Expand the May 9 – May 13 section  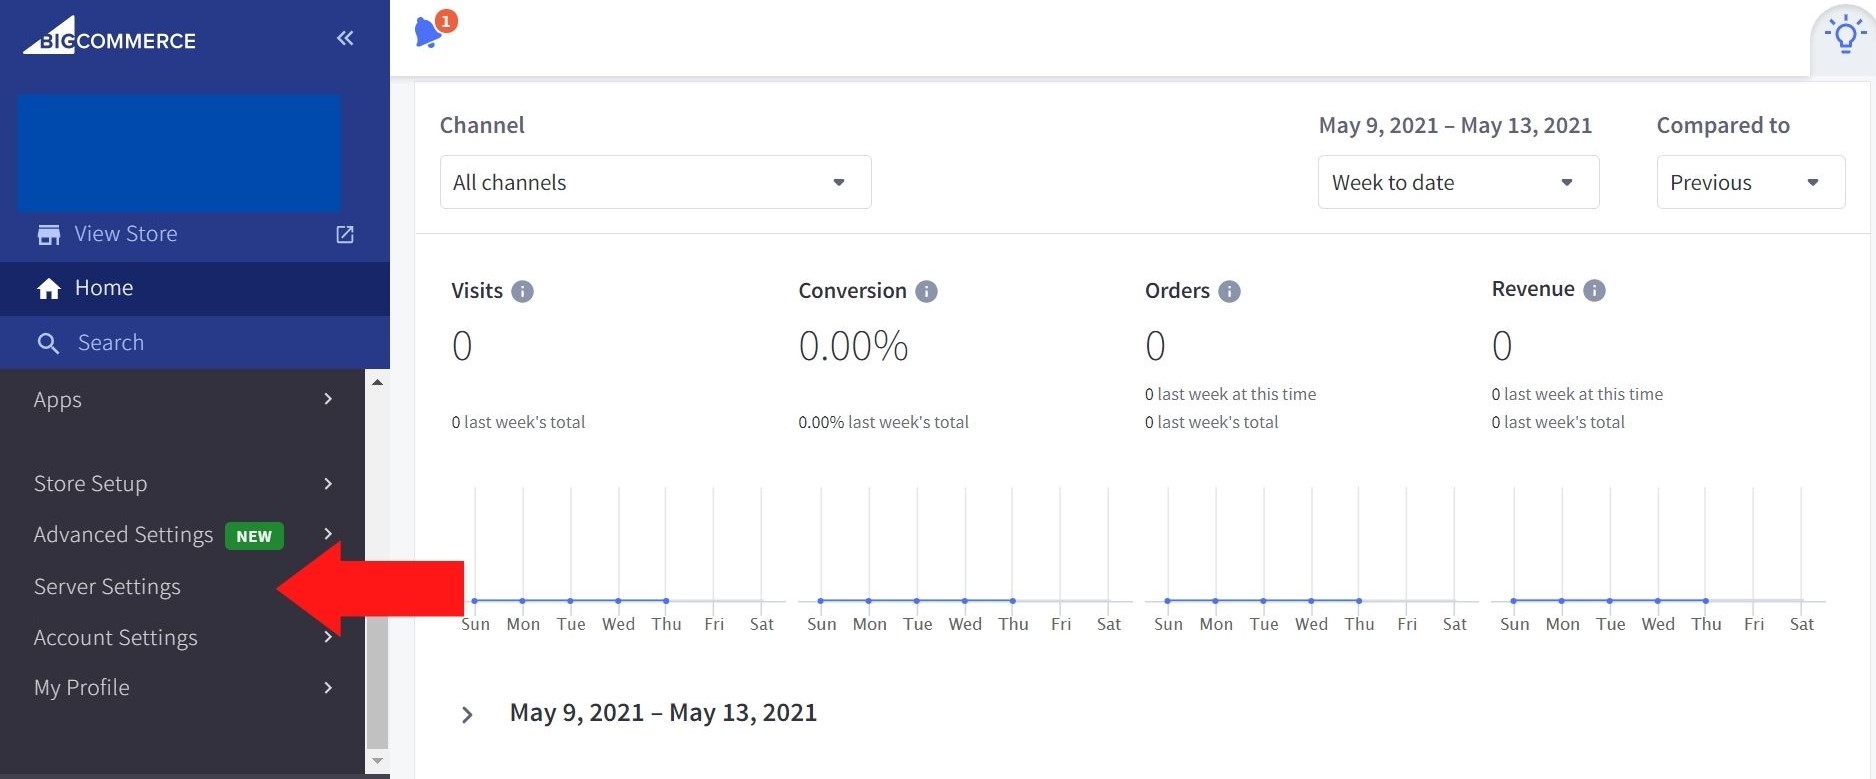tap(467, 714)
